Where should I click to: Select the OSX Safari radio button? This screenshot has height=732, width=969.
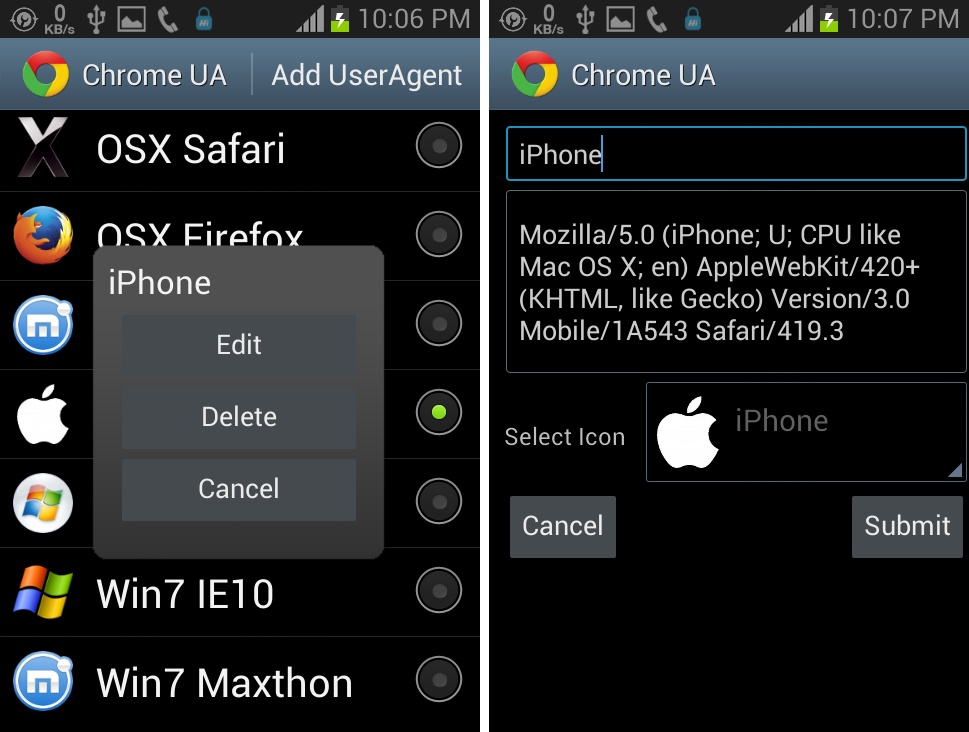438,147
